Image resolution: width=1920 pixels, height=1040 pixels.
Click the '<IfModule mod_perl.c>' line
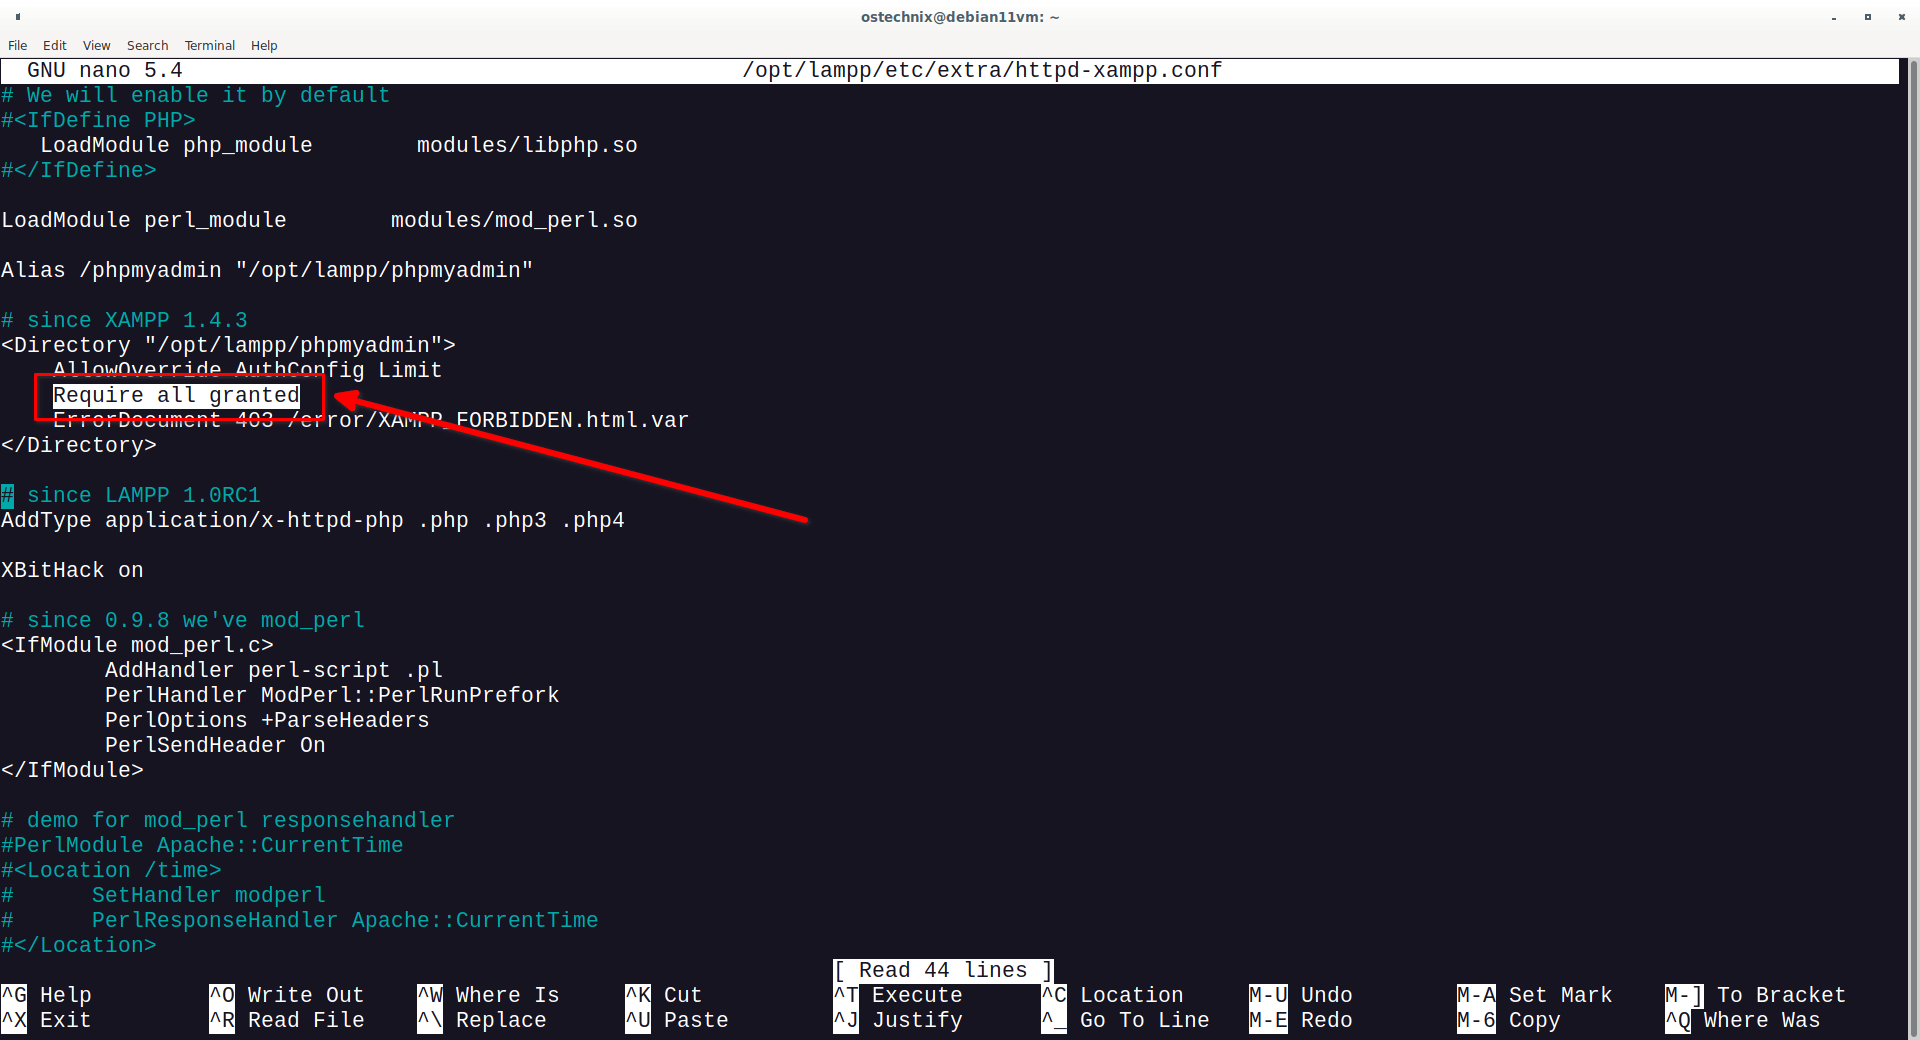(137, 645)
